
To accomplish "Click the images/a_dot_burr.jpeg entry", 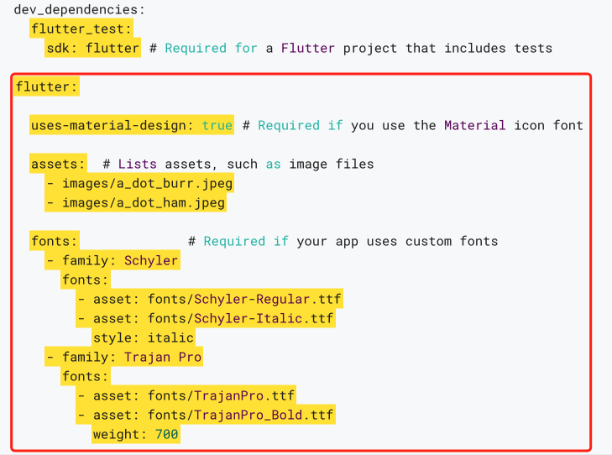I will (x=139, y=183).
